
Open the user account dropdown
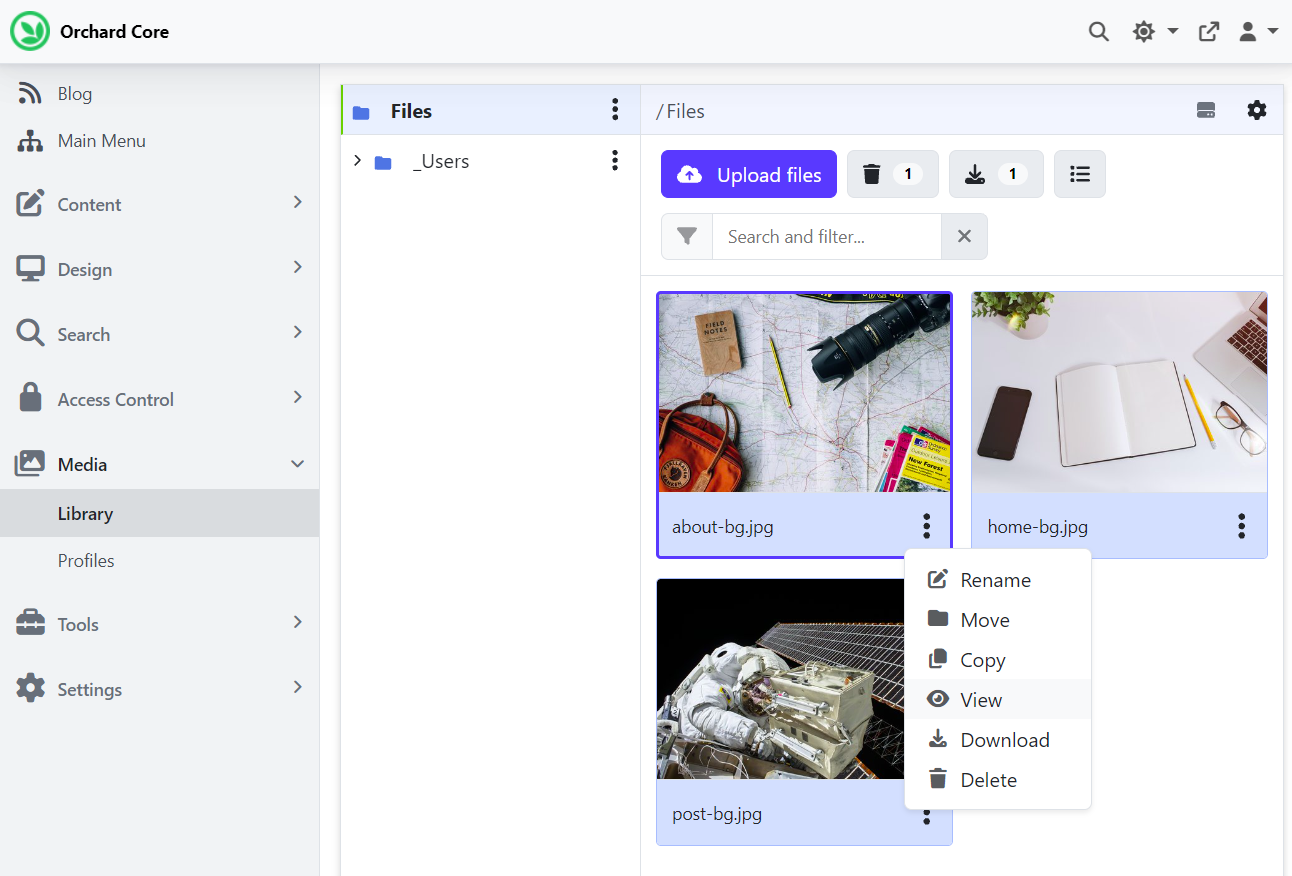(1258, 32)
